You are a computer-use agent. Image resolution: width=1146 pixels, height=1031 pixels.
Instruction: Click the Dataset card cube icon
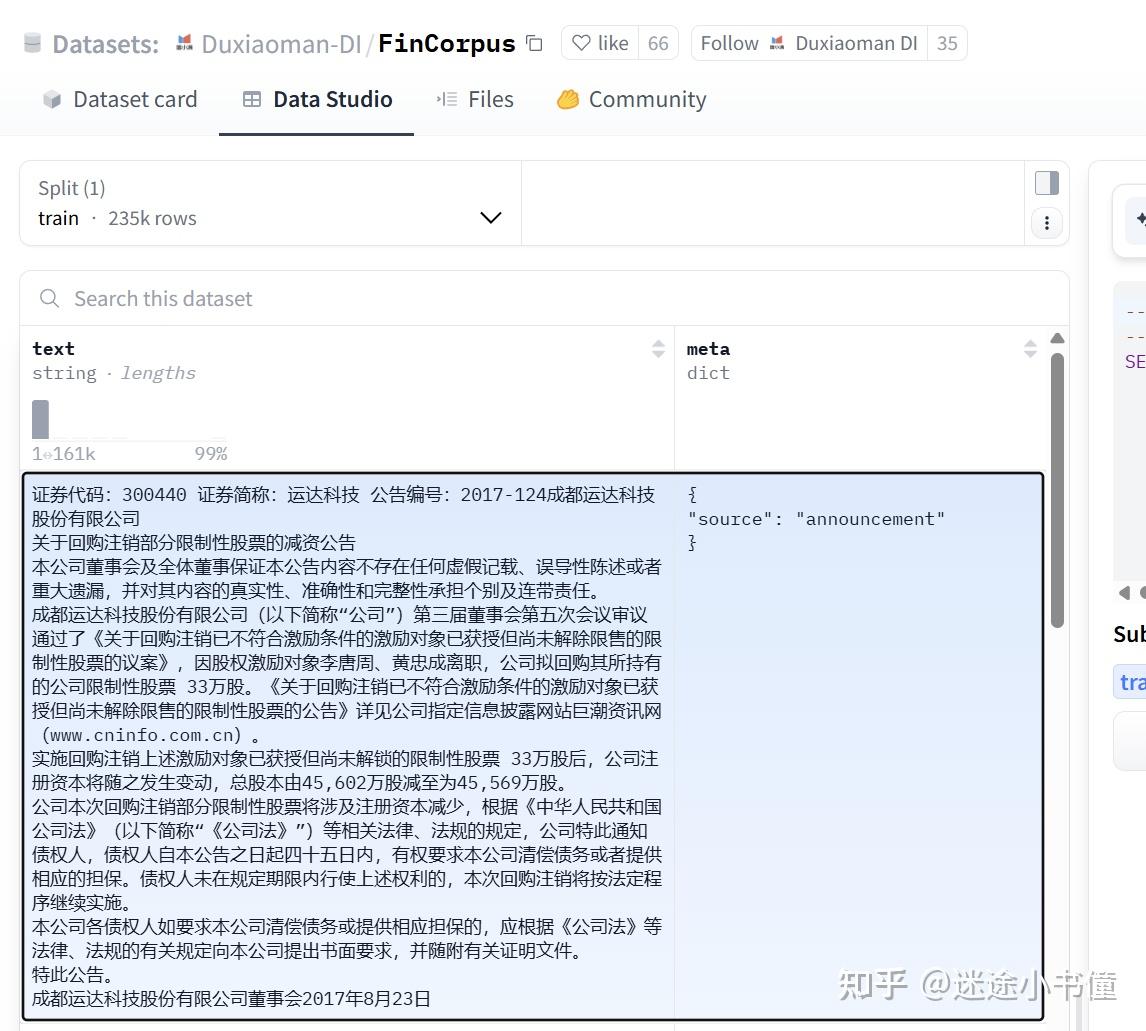[52, 99]
